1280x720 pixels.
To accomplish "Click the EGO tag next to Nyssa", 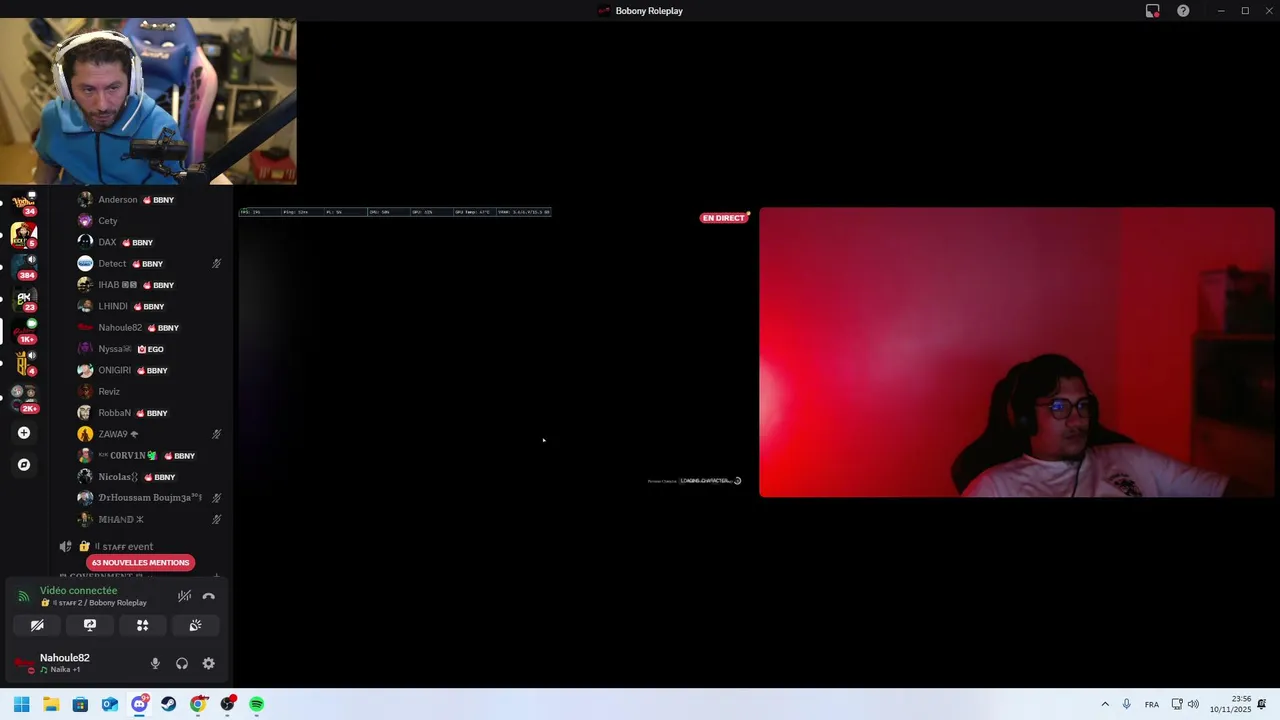I will pyautogui.click(x=150, y=349).
